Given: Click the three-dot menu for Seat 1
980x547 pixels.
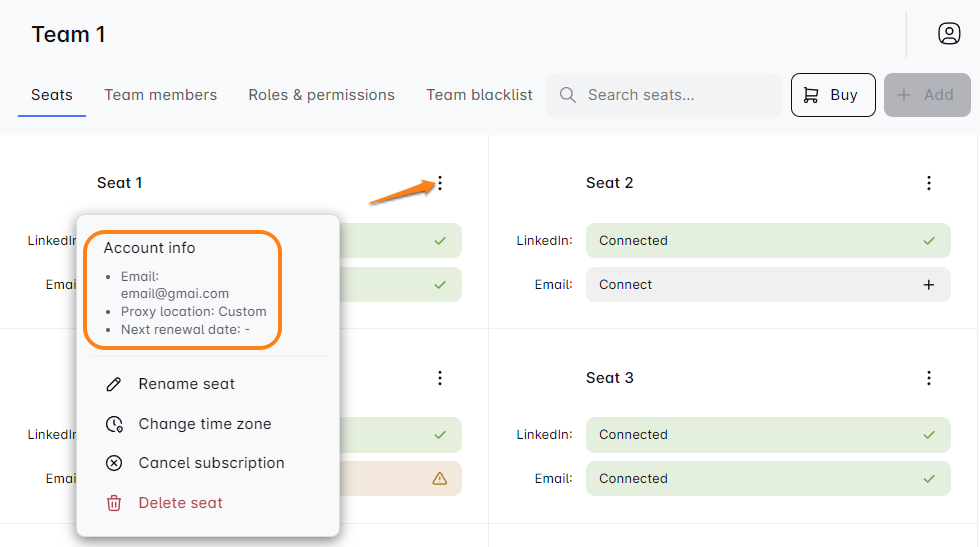Looking at the screenshot, I should 440,183.
